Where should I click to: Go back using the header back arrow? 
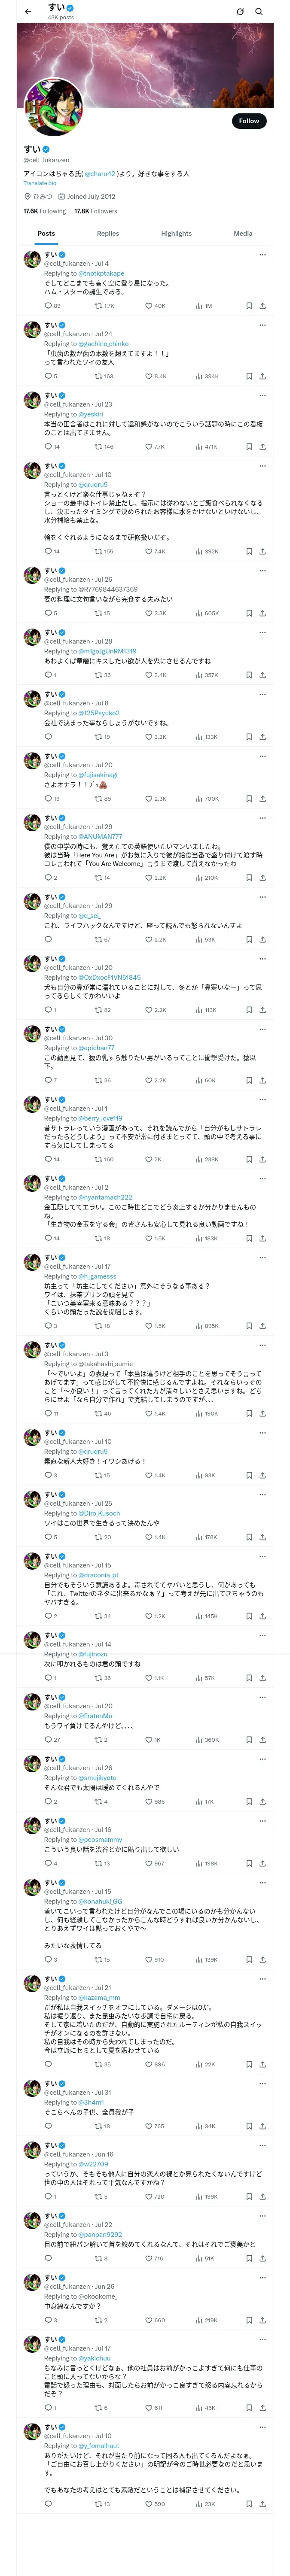[x=28, y=12]
